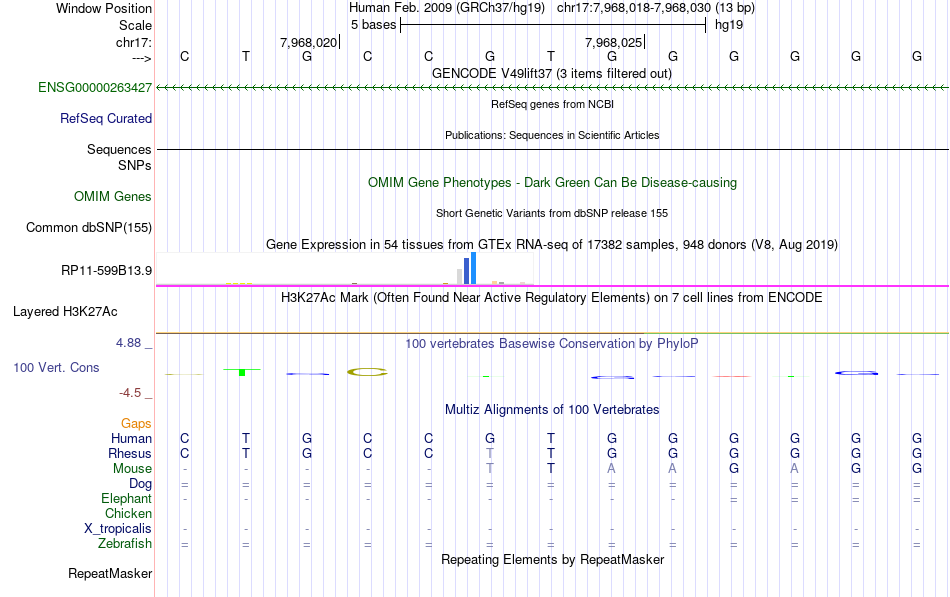Click the Layered H3K27Ac track label
The image size is (950, 597).
click(x=65, y=312)
